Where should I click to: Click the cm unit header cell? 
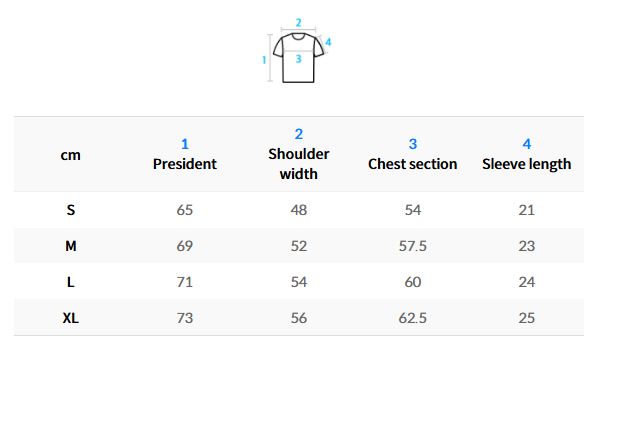(x=70, y=155)
